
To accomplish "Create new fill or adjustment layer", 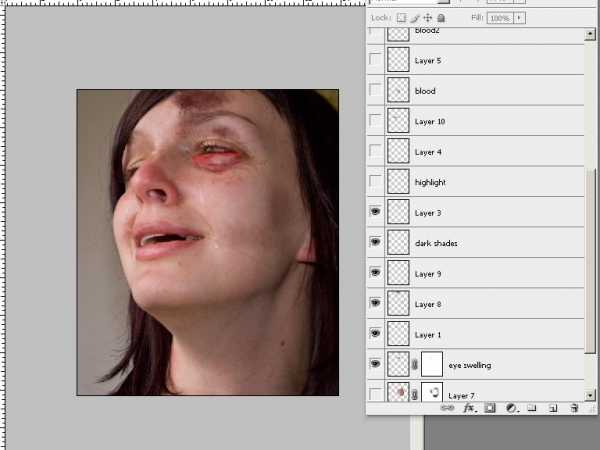I will pyautogui.click(x=512, y=408).
